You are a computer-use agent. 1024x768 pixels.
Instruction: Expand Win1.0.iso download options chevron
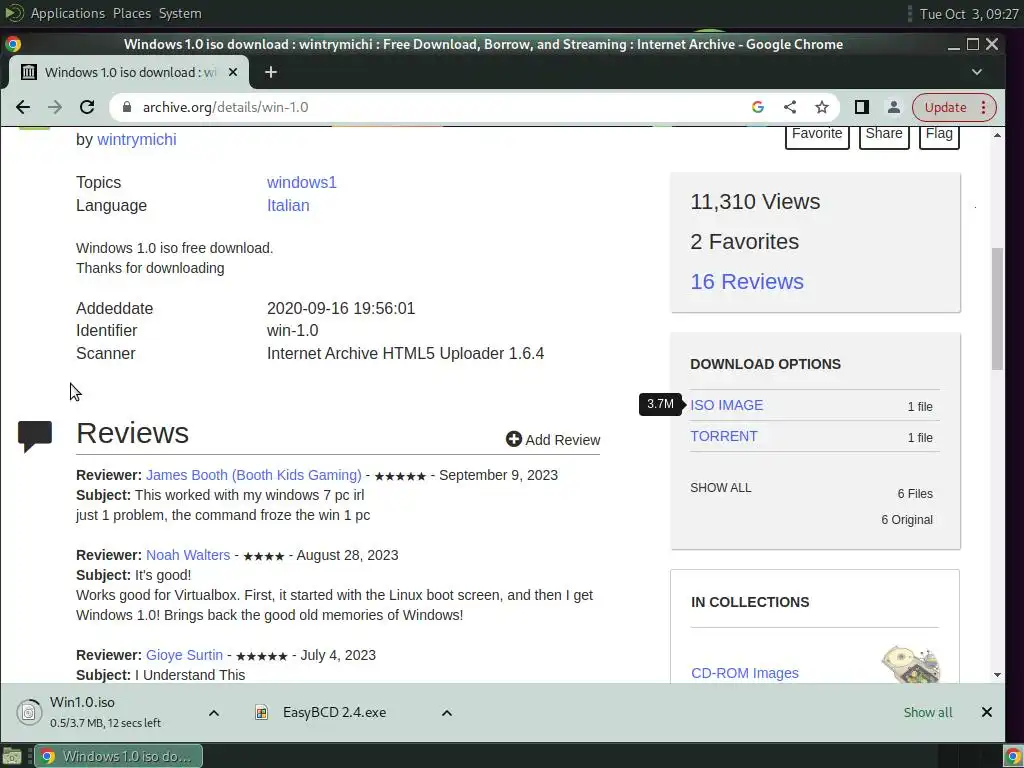tap(214, 712)
